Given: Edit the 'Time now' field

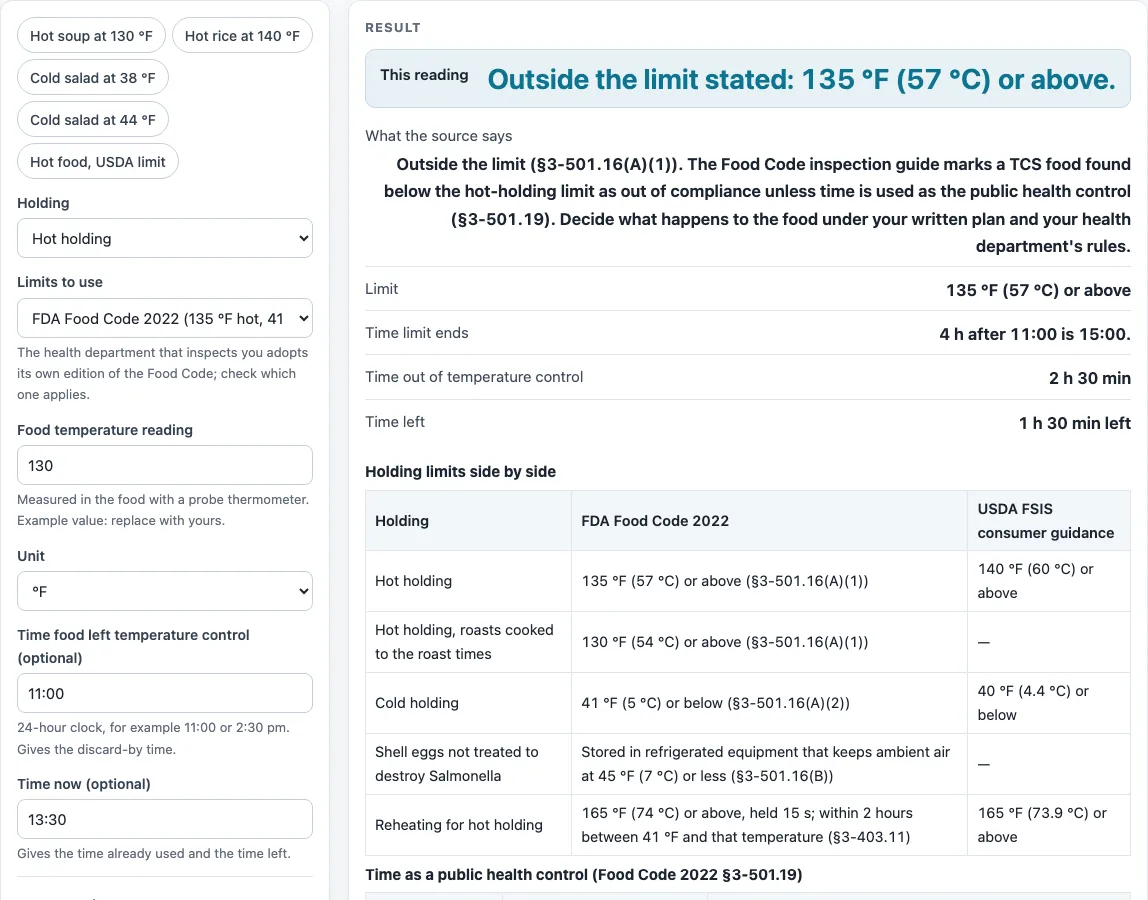Looking at the screenshot, I should click(165, 819).
